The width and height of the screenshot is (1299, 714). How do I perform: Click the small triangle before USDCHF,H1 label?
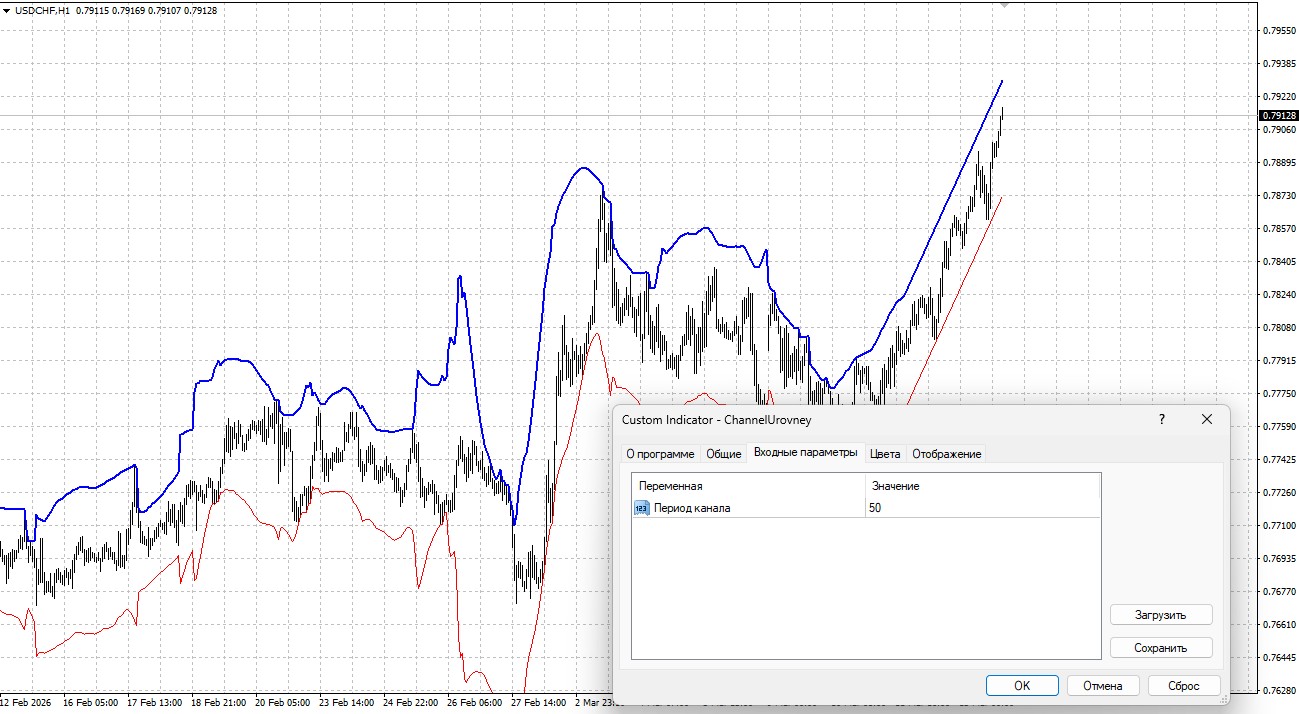(x=6, y=10)
